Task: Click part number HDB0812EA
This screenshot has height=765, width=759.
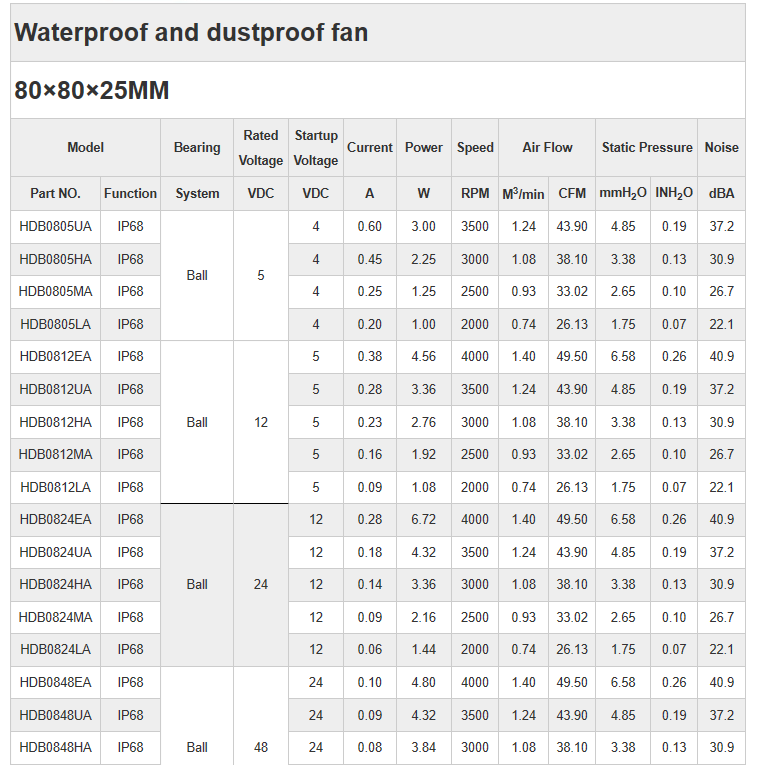Action: pos(55,357)
